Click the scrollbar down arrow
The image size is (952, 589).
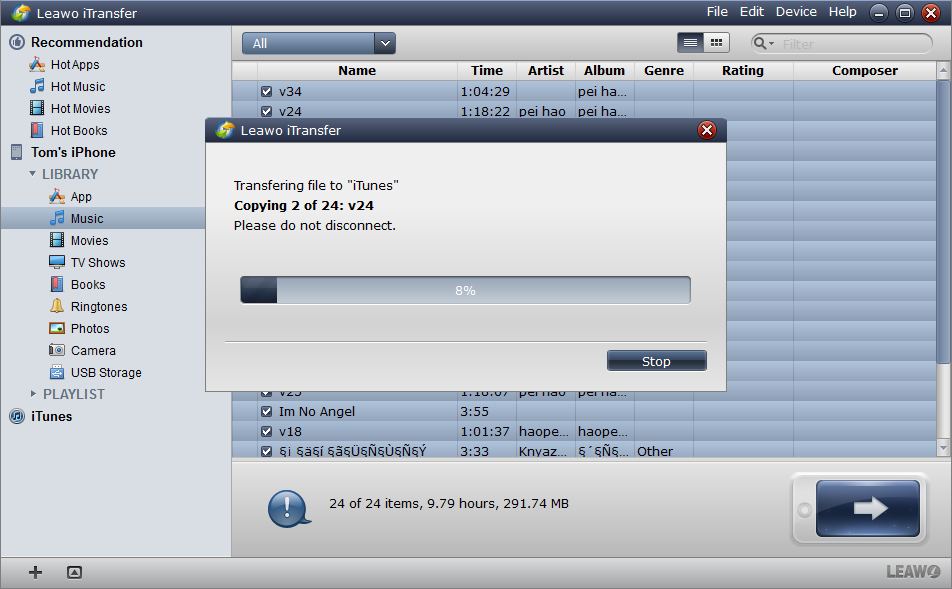click(x=943, y=448)
